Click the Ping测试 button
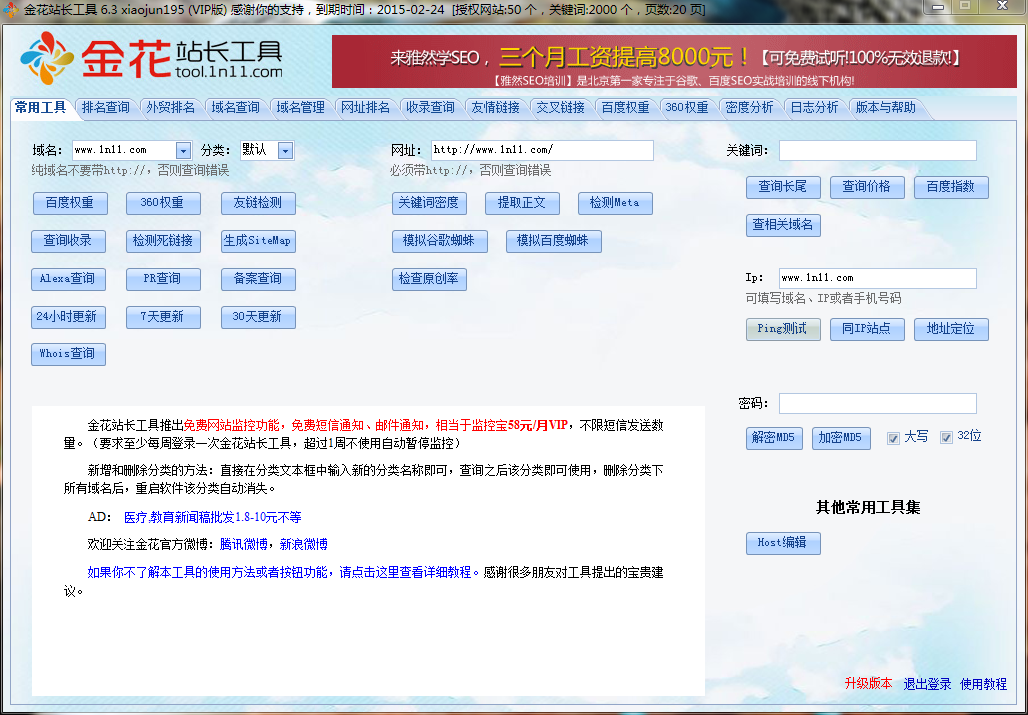 point(783,329)
